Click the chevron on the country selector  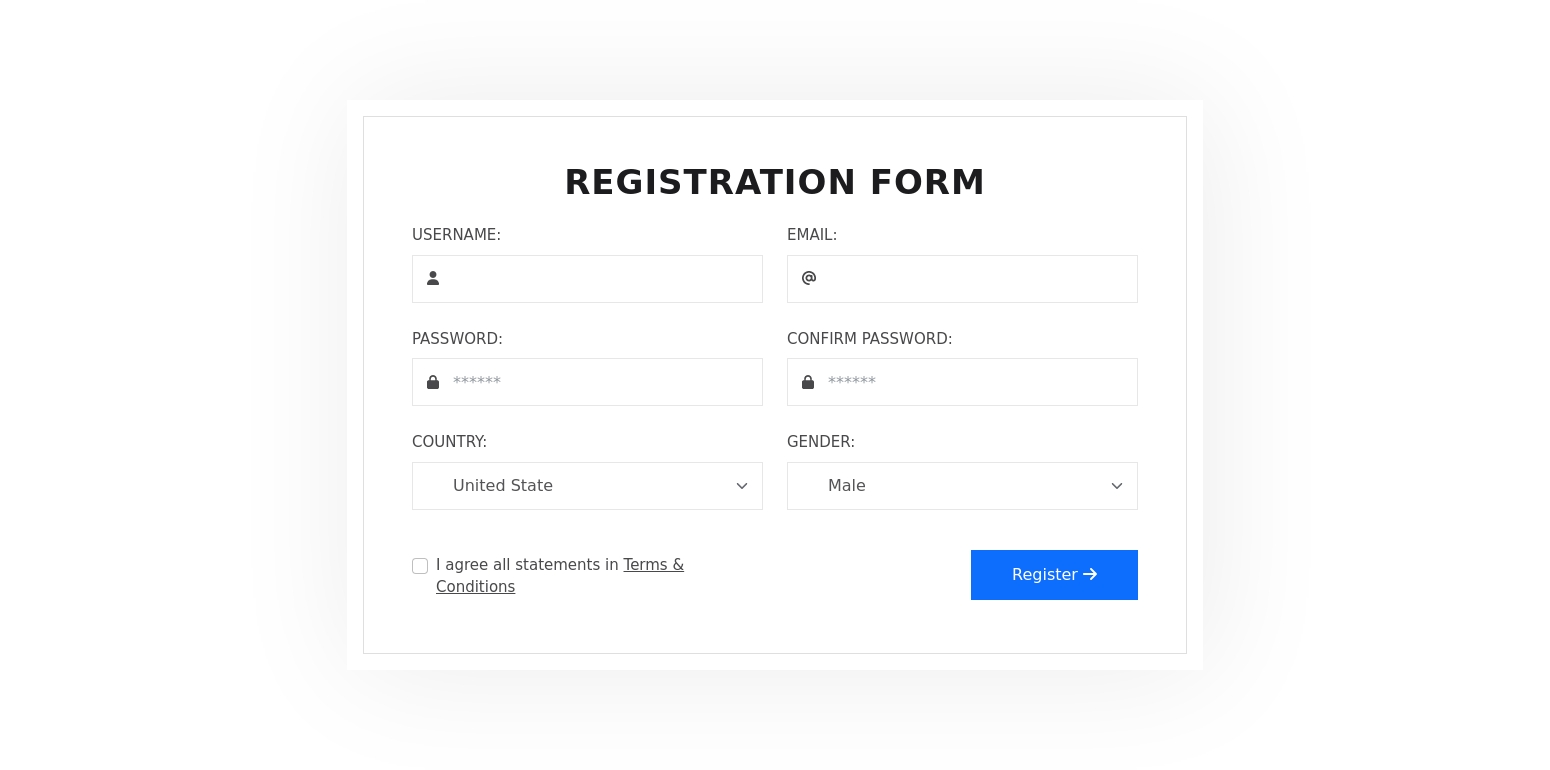click(x=742, y=486)
